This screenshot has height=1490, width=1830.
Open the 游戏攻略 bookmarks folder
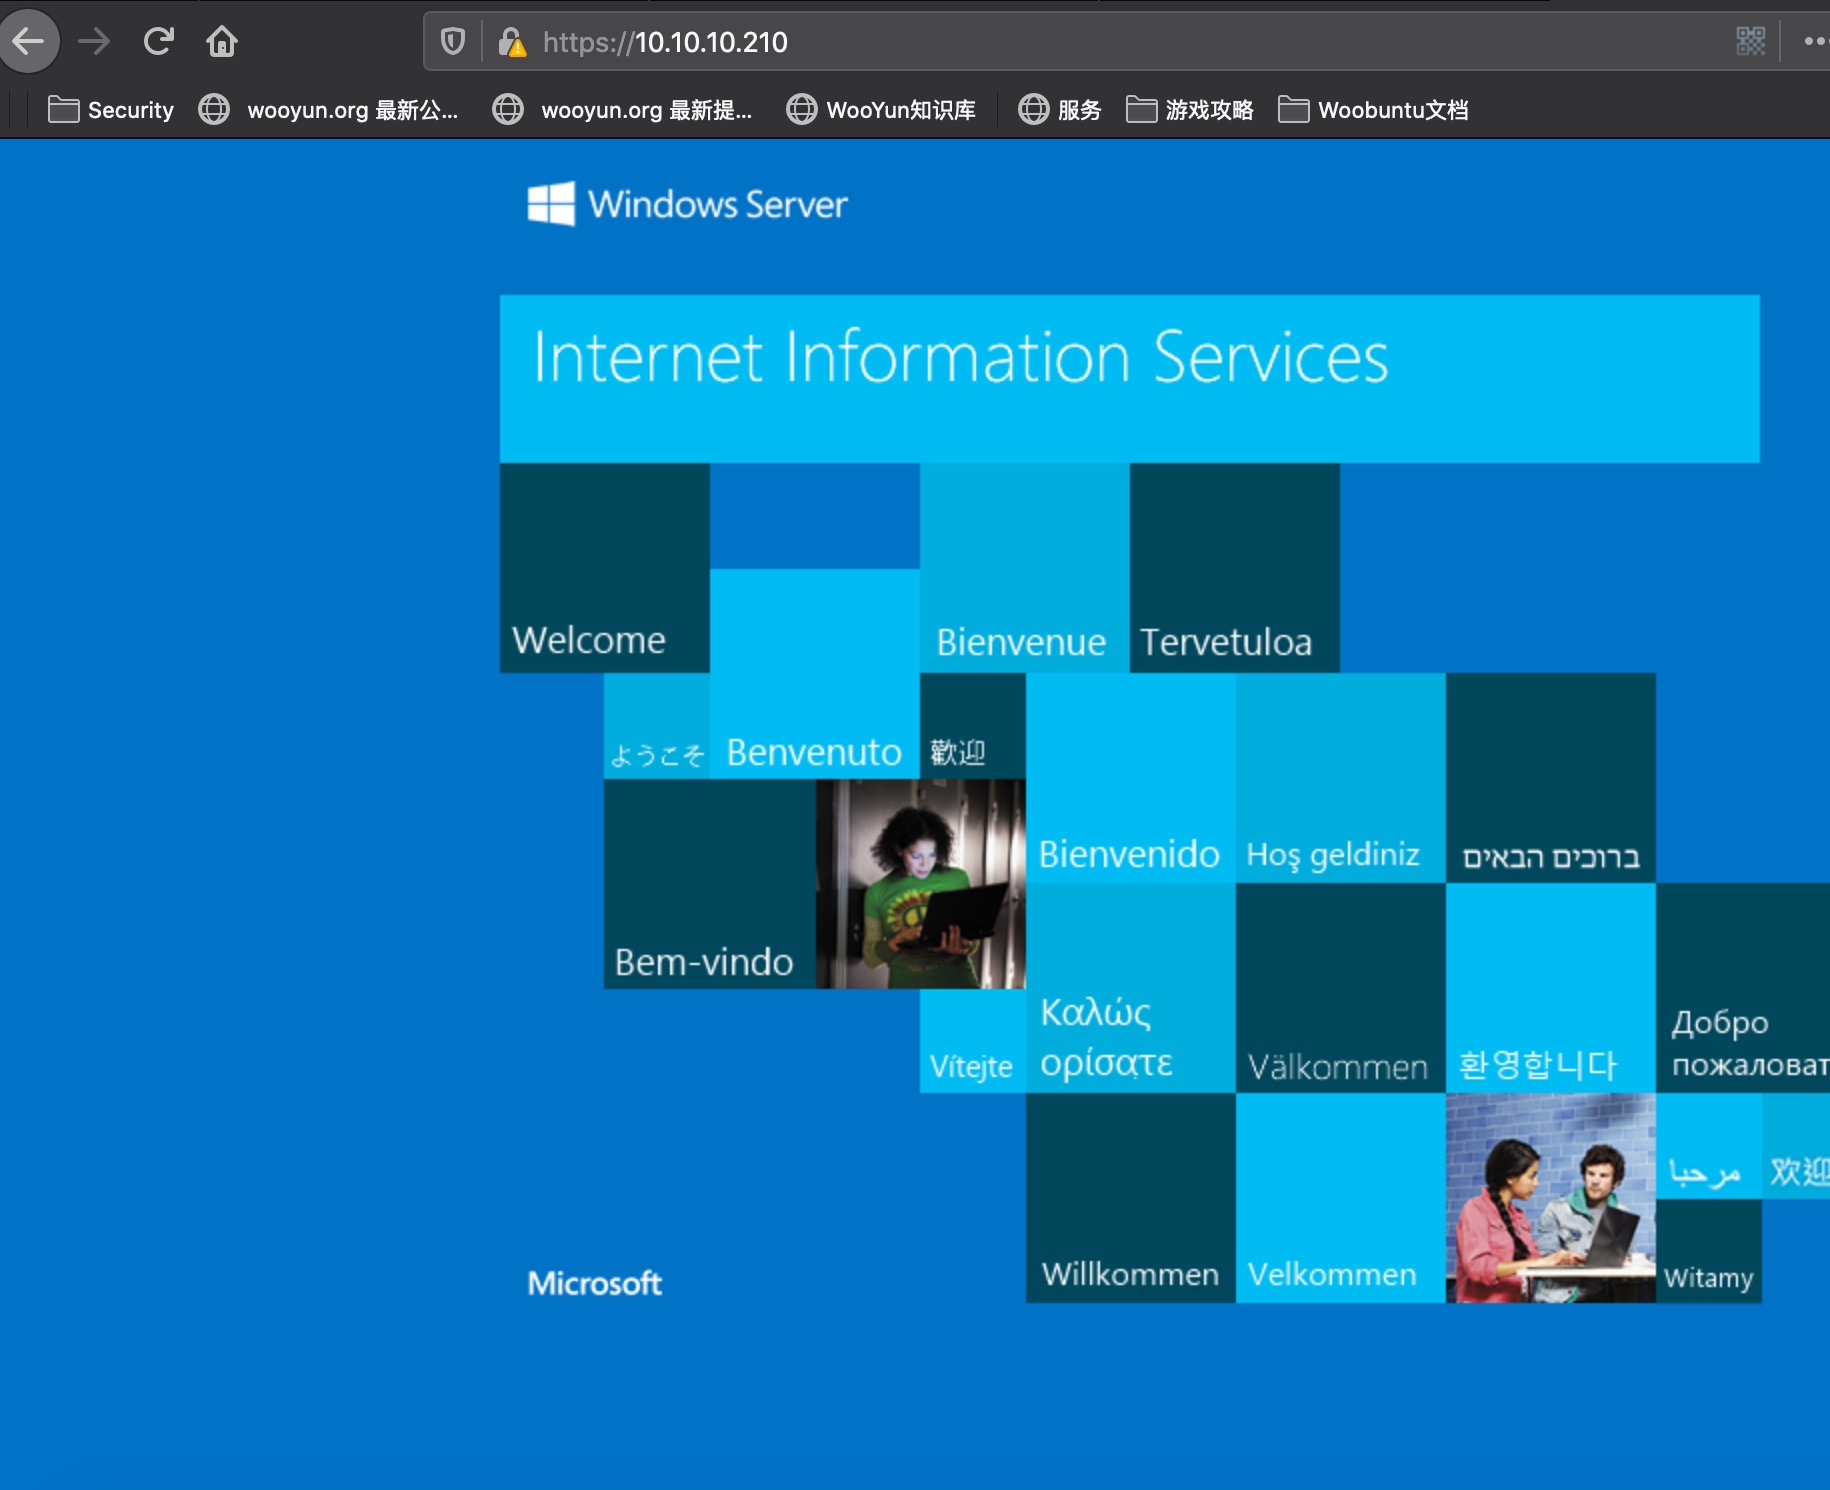(1189, 110)
